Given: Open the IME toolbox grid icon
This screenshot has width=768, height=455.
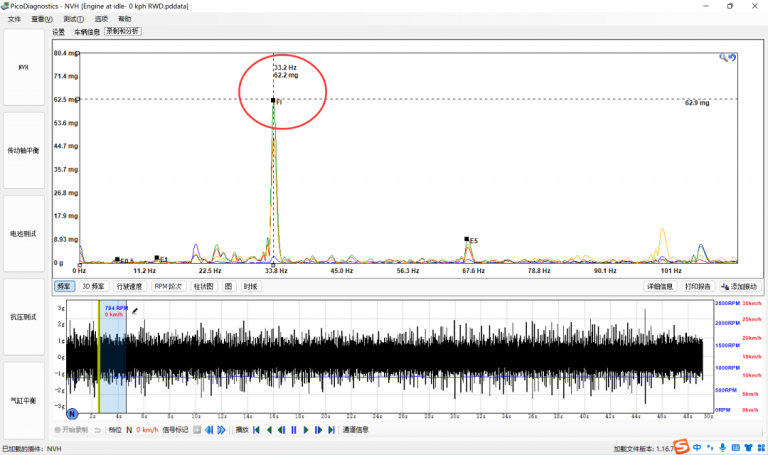Looking at the screenshot, I should coord(761,448).
